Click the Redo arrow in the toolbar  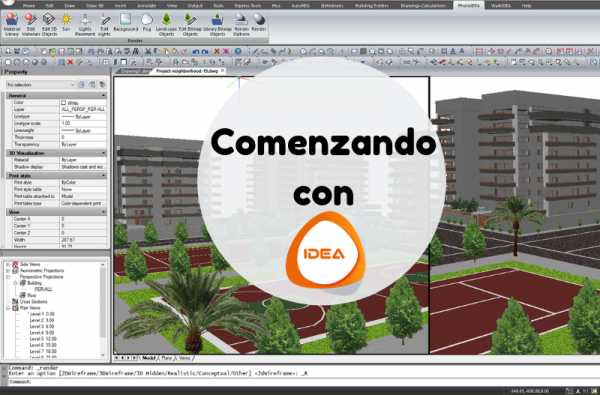(205, 51)
